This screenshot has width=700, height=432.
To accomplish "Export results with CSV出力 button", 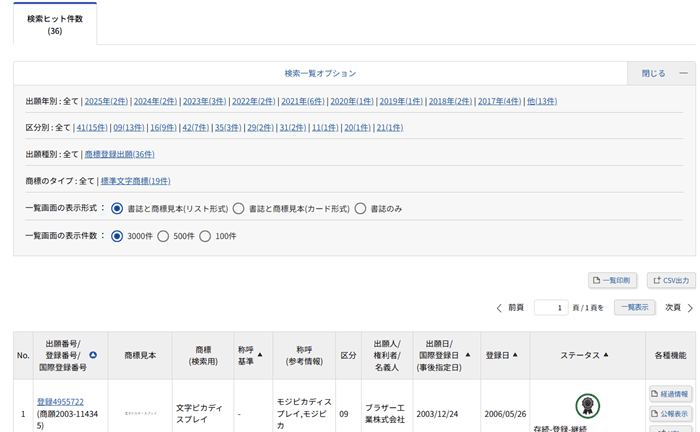I will click(670, 280).
